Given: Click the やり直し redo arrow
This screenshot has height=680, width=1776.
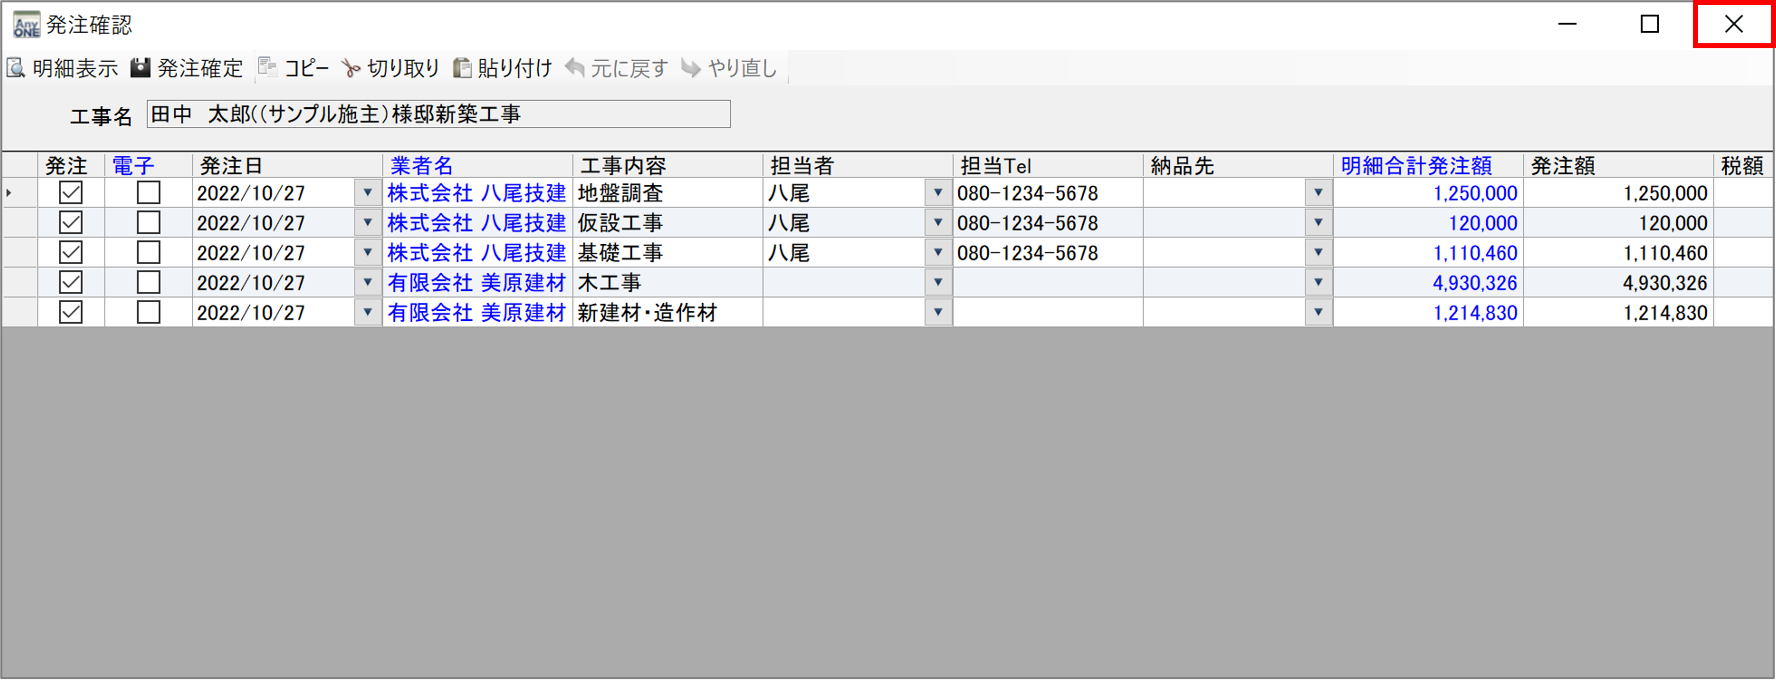Looking at the screenshot, I should (x=691, y=68).
